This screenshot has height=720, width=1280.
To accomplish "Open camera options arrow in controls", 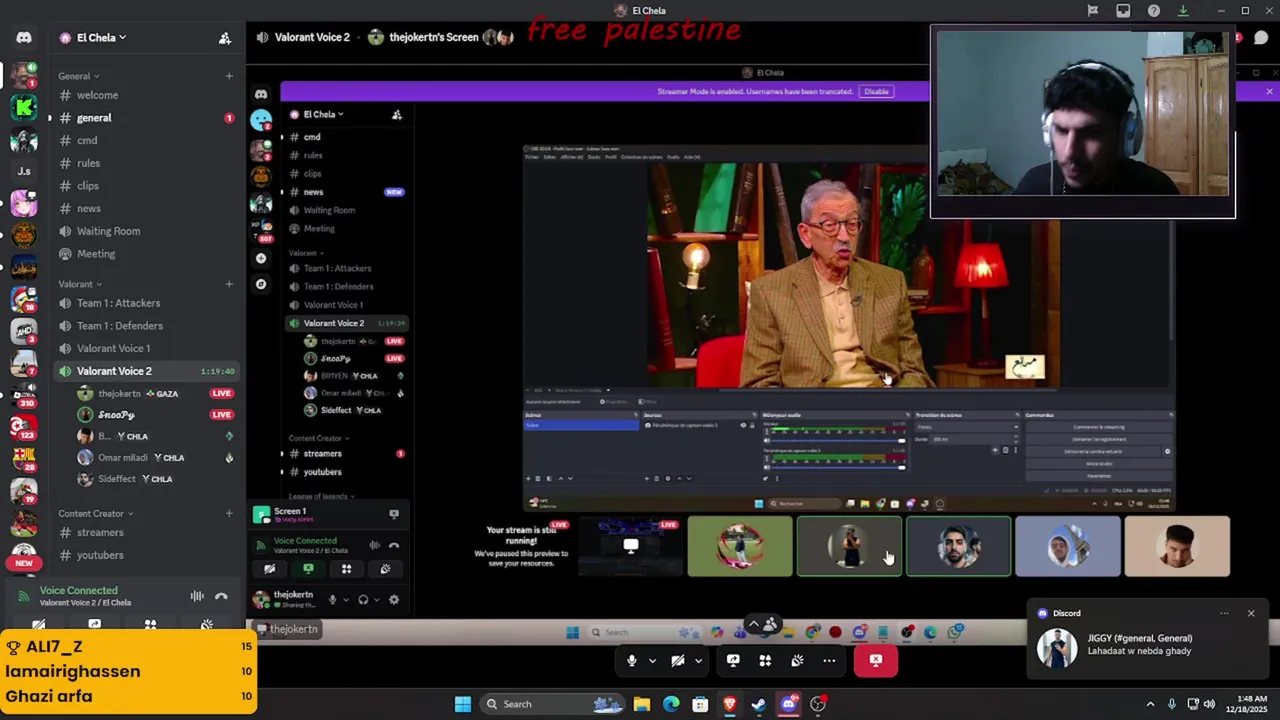I will pos(698,660).
